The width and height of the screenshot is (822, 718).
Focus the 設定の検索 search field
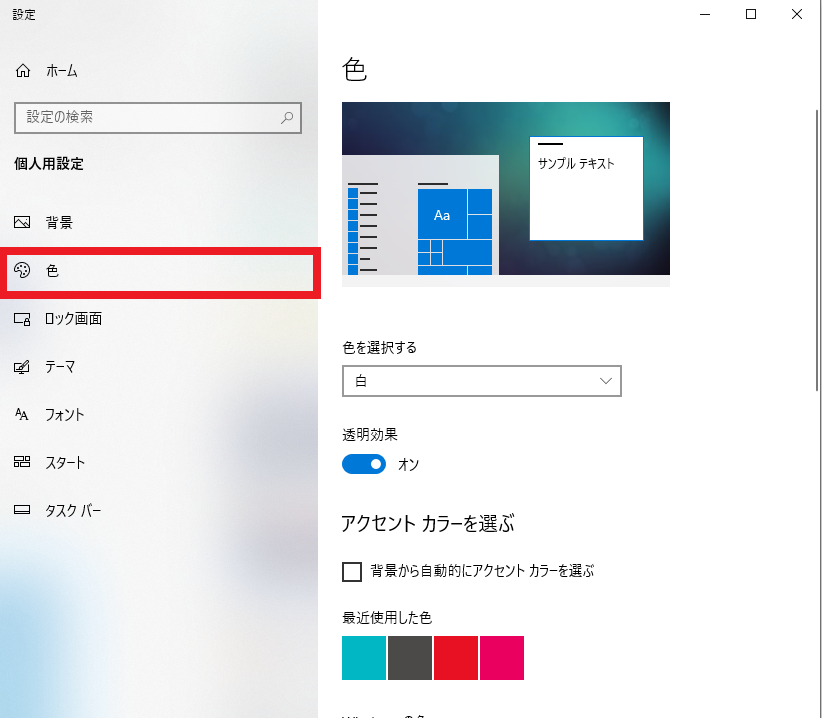158,117
